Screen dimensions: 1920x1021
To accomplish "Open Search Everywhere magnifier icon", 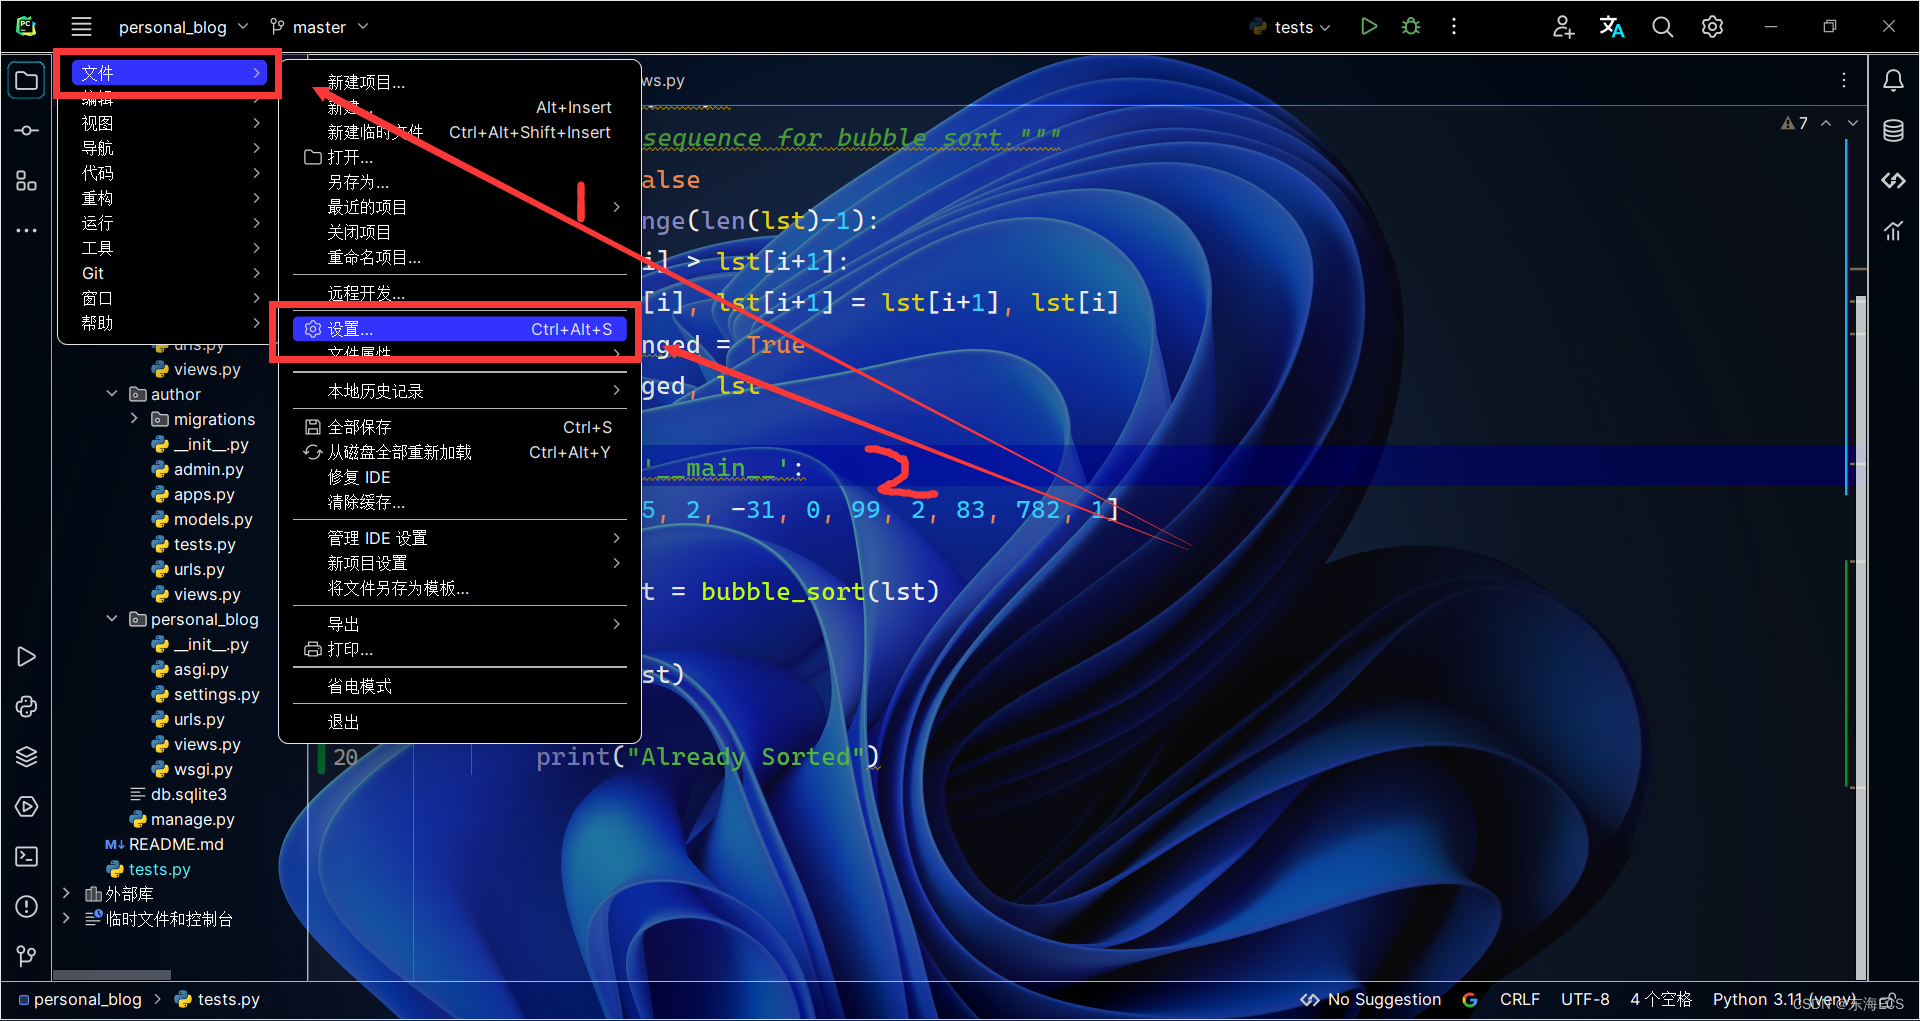I will [1662, 27].
